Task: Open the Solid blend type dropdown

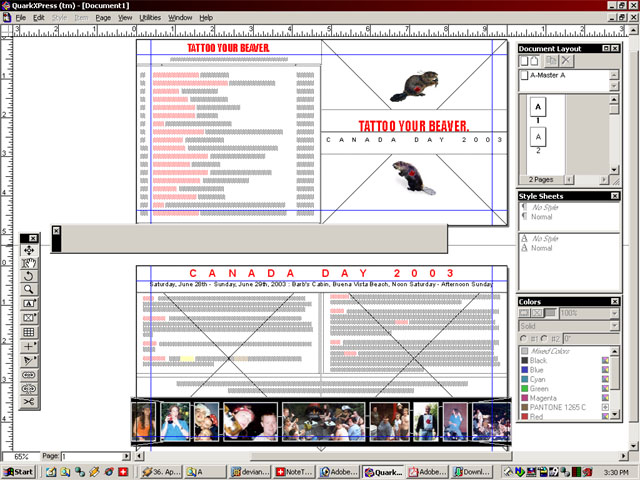Action: pos(614,326)
